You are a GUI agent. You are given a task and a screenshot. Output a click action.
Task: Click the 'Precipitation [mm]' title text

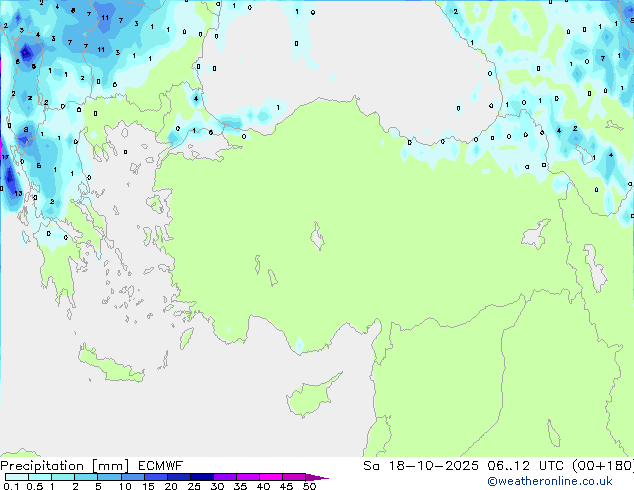(65, 466)
